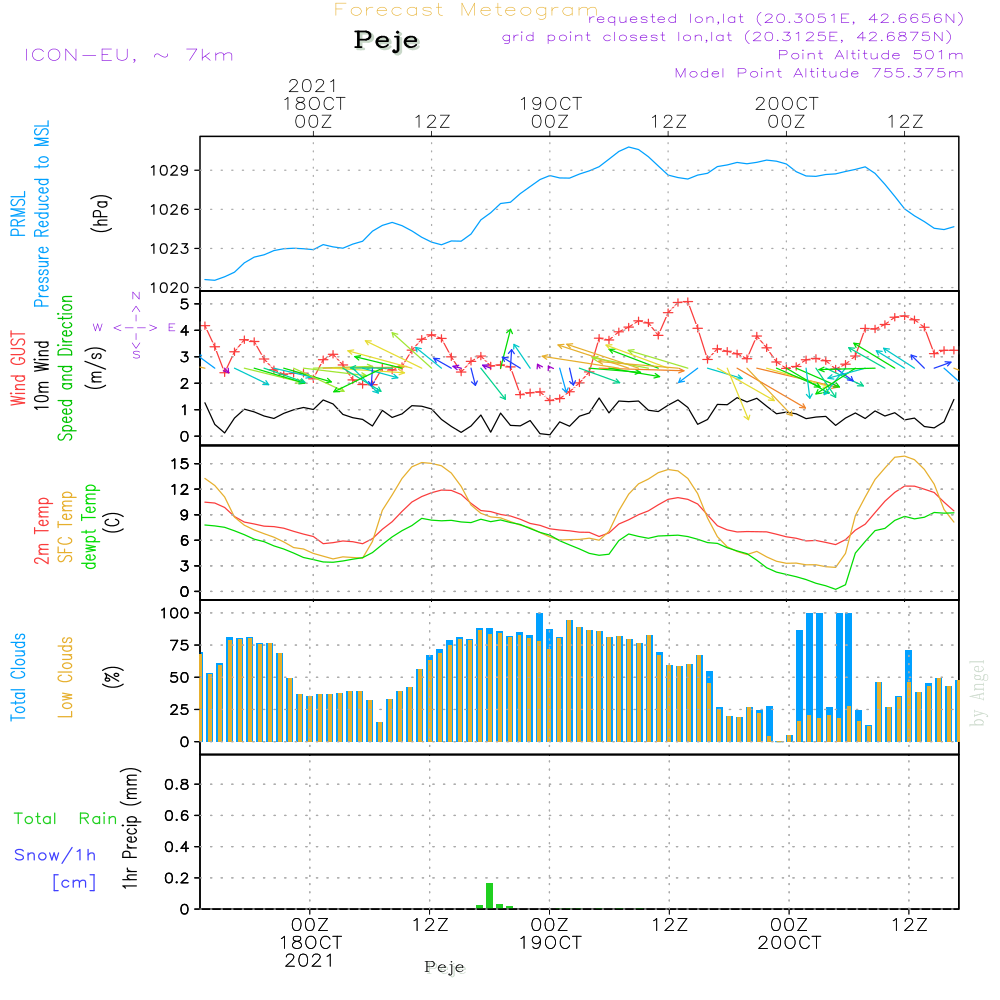Click the 'Forecast Meteogram' title text
Image resolution: width=1000 pixels, height=1000 pixels.
click(x=466, y=10)
